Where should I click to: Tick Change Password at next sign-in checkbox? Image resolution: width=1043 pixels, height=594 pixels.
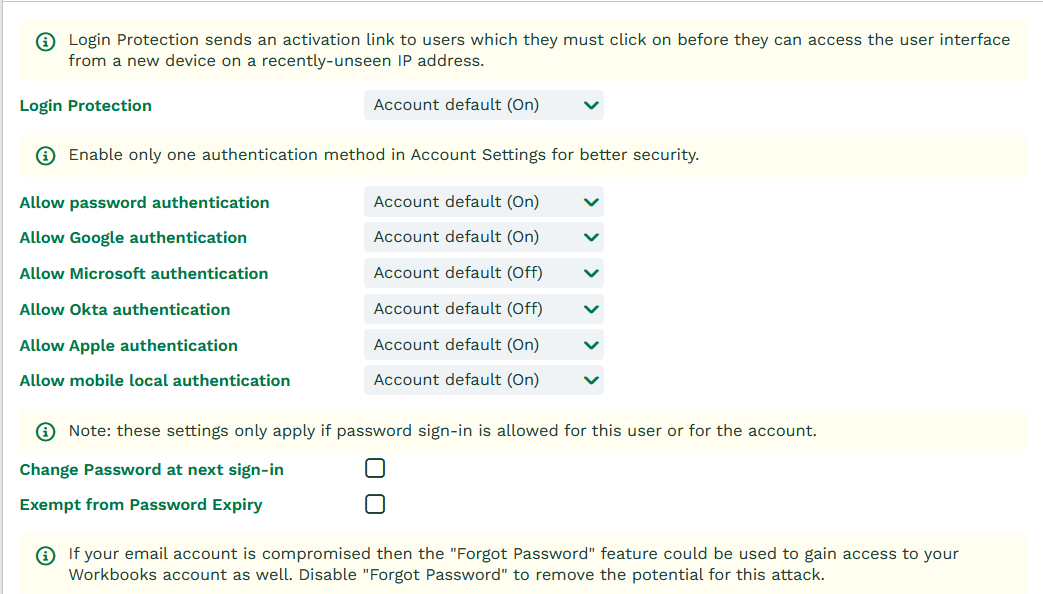click(375, 469)
